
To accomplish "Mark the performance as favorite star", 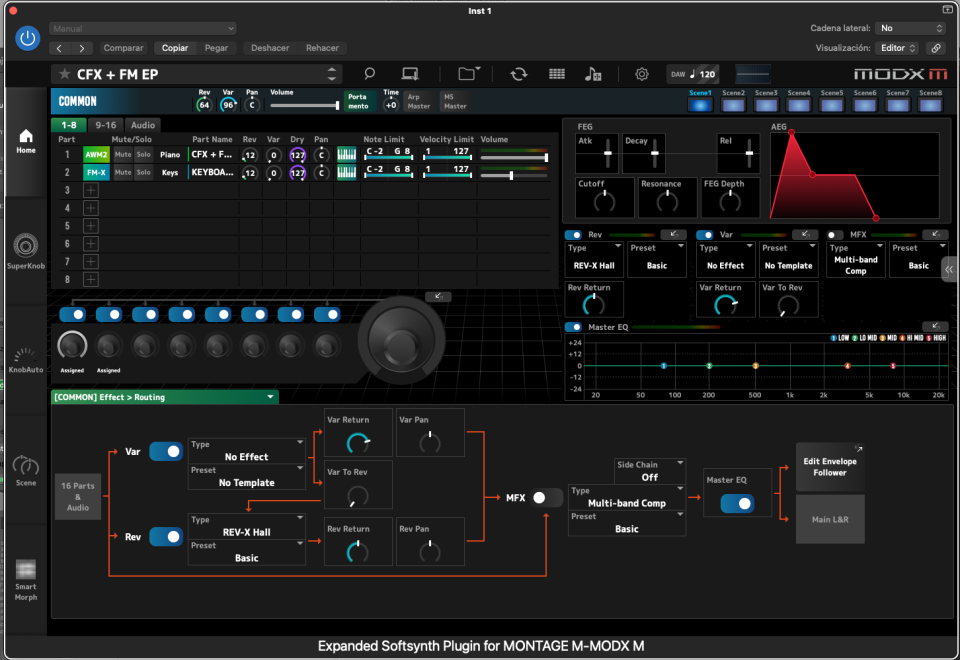I will pyautogui.click(x=64, y=74).
